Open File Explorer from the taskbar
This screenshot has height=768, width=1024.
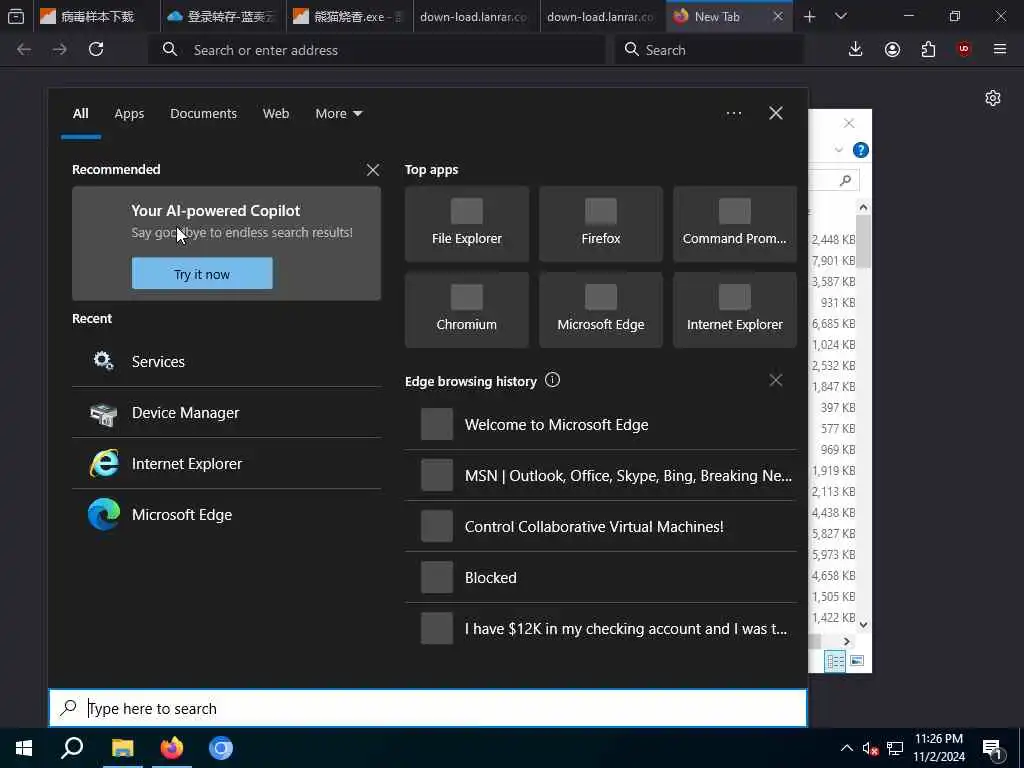(x=122, y=748)
